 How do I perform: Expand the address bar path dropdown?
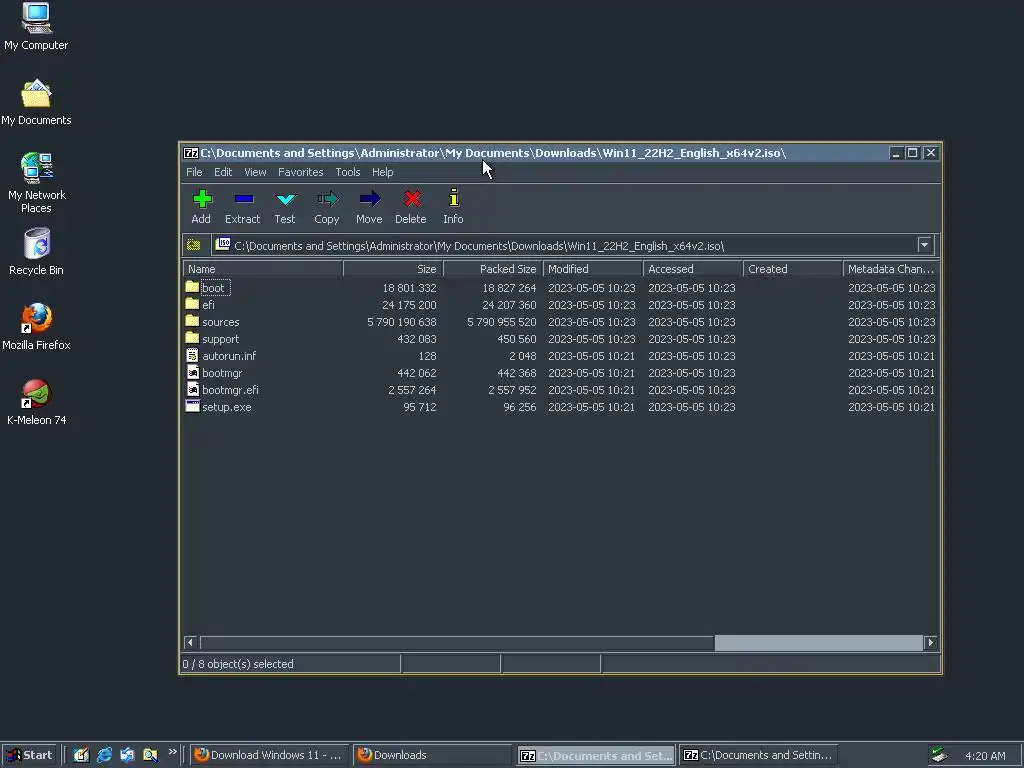[x=924, y=246]
